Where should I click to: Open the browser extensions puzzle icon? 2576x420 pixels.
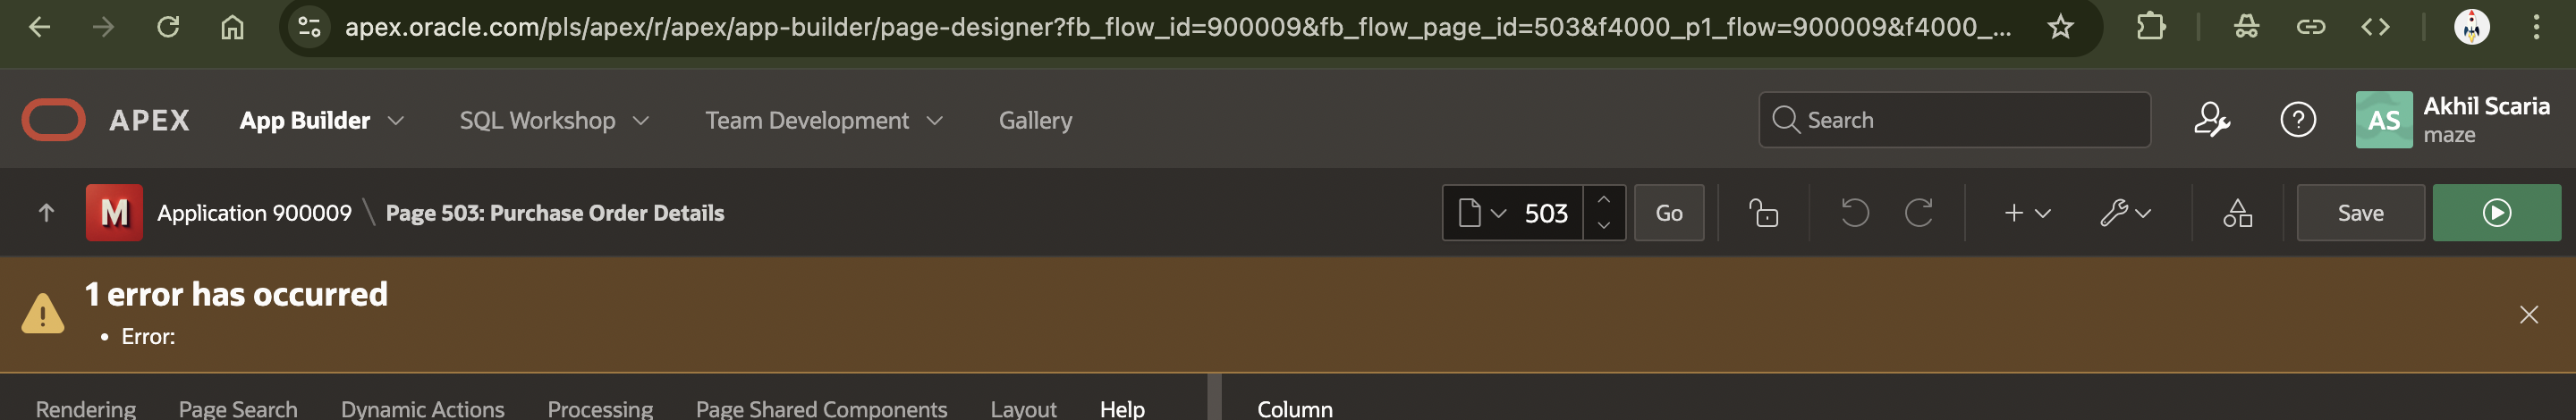pyautogui.click(x=2151, y=27)
